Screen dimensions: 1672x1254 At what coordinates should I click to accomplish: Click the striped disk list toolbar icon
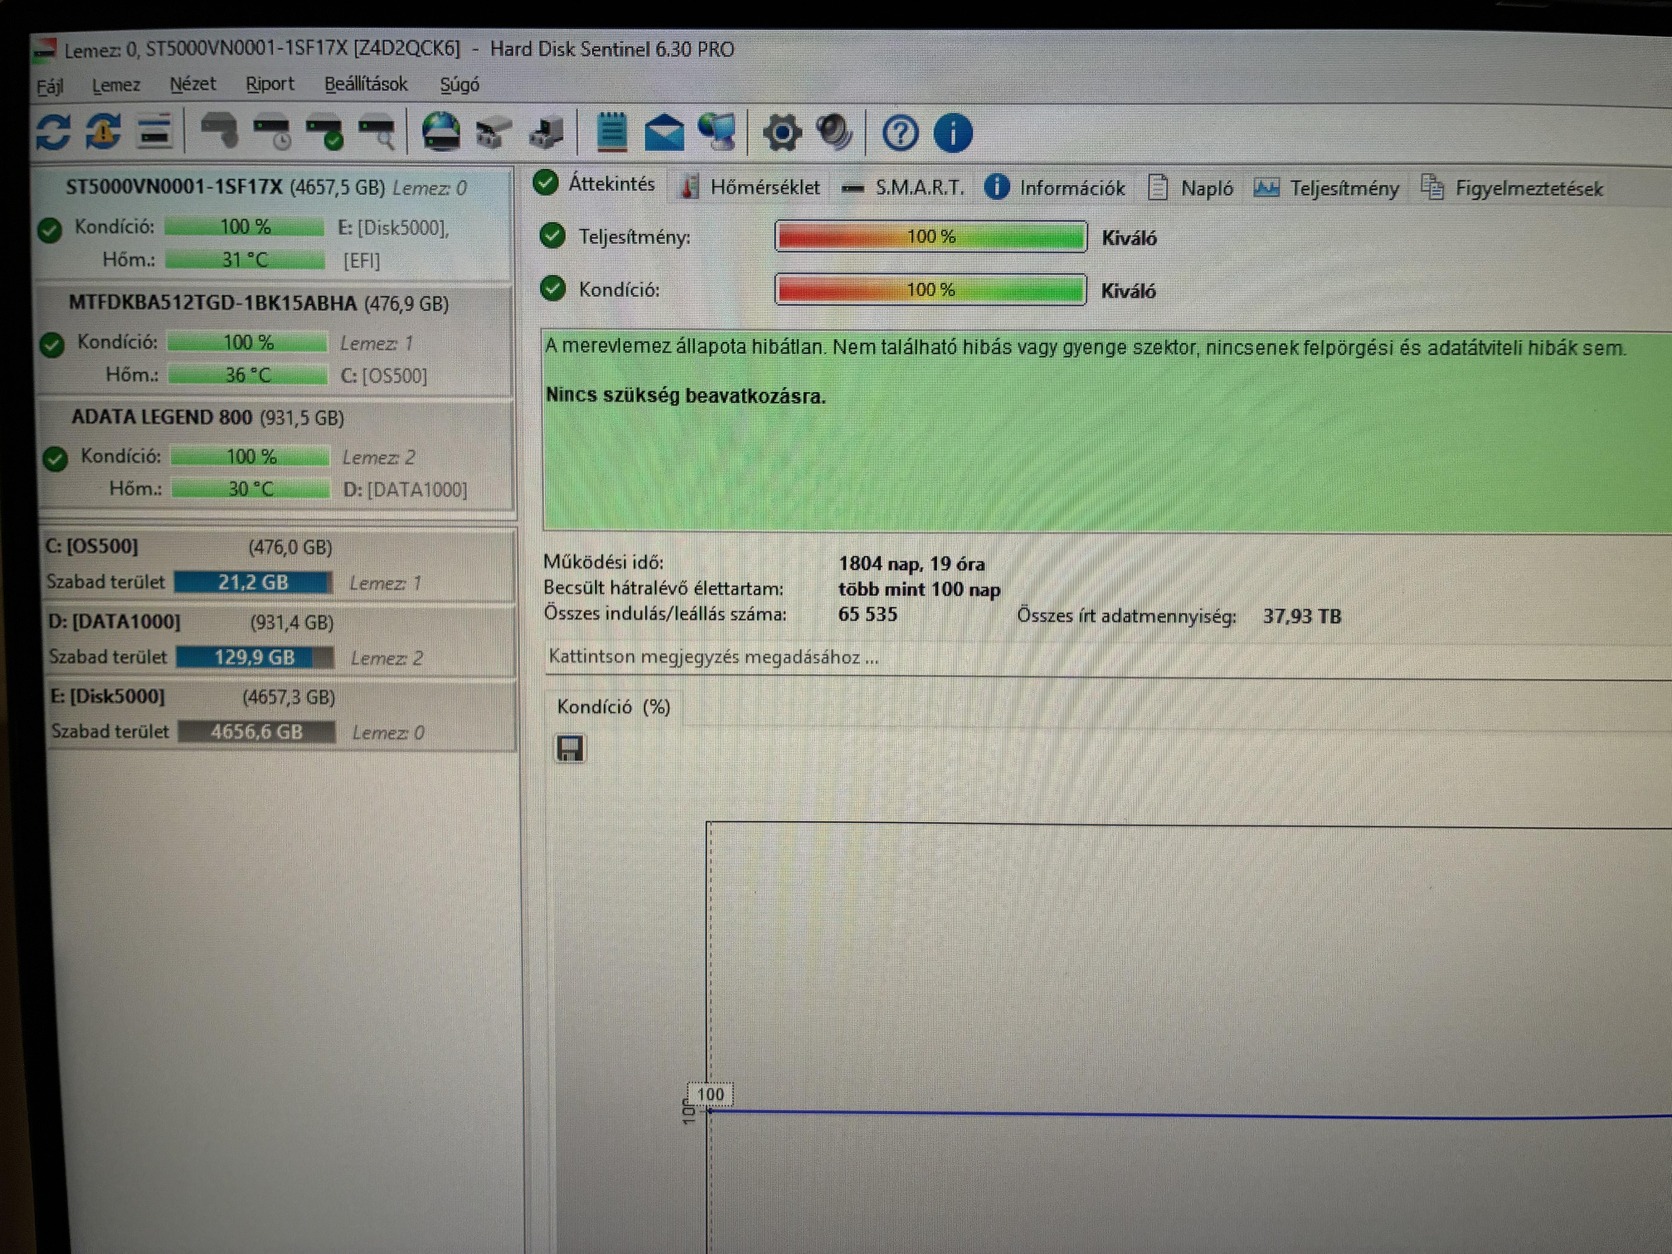click(x=155, y=132)
